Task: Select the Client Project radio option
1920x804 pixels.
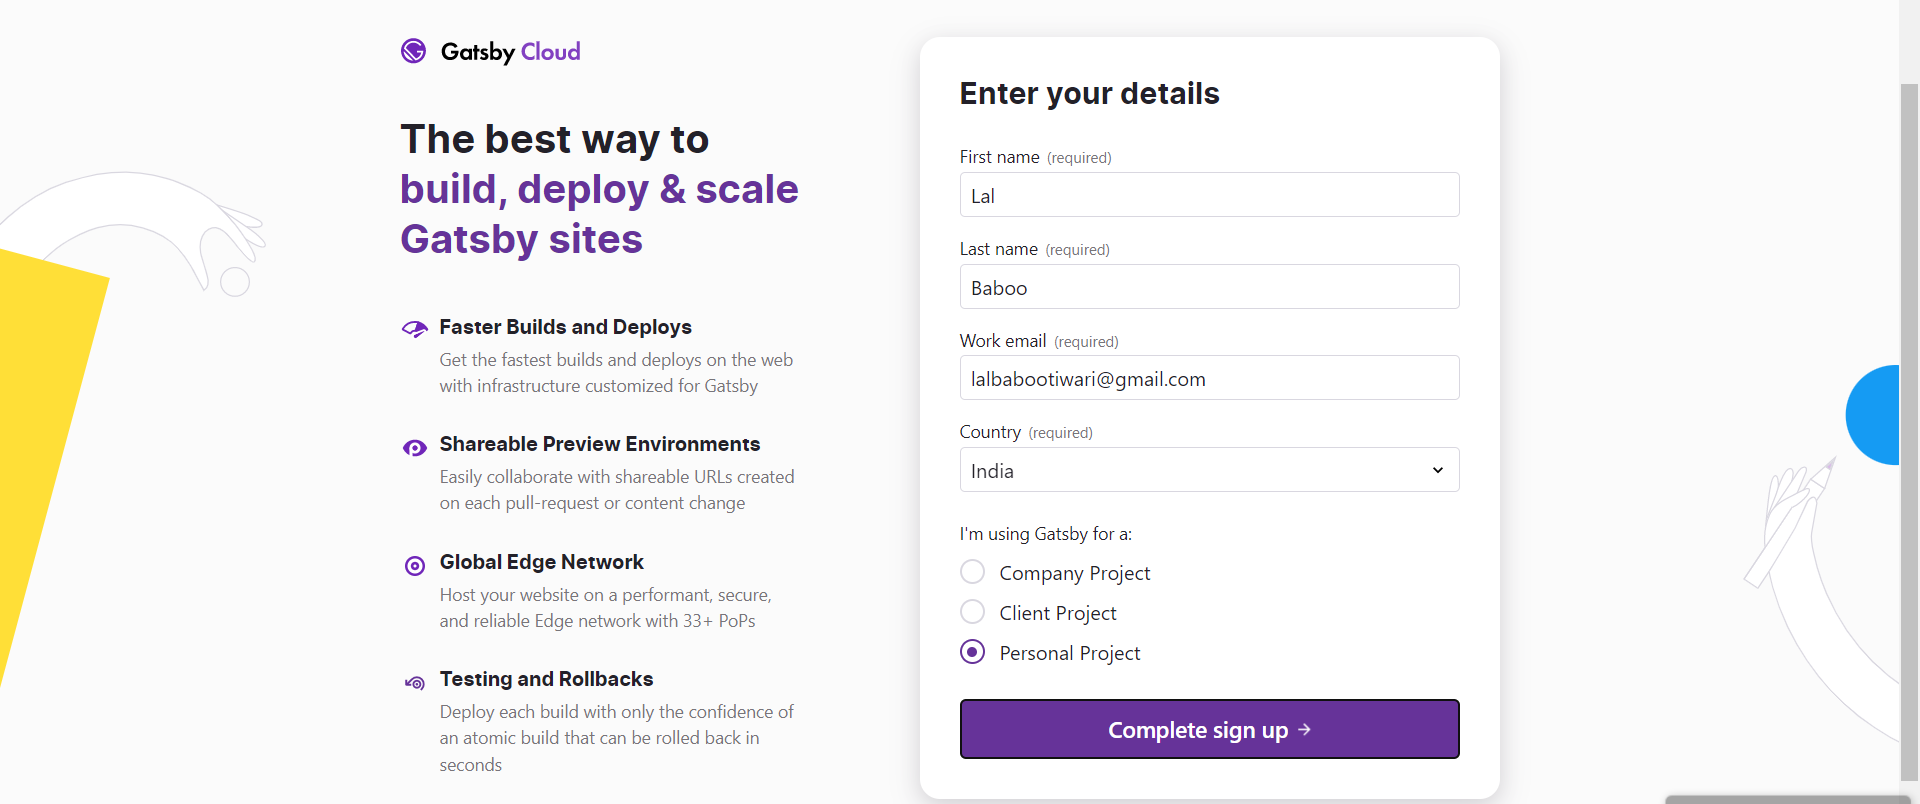Action: click(x=972, y=612)
